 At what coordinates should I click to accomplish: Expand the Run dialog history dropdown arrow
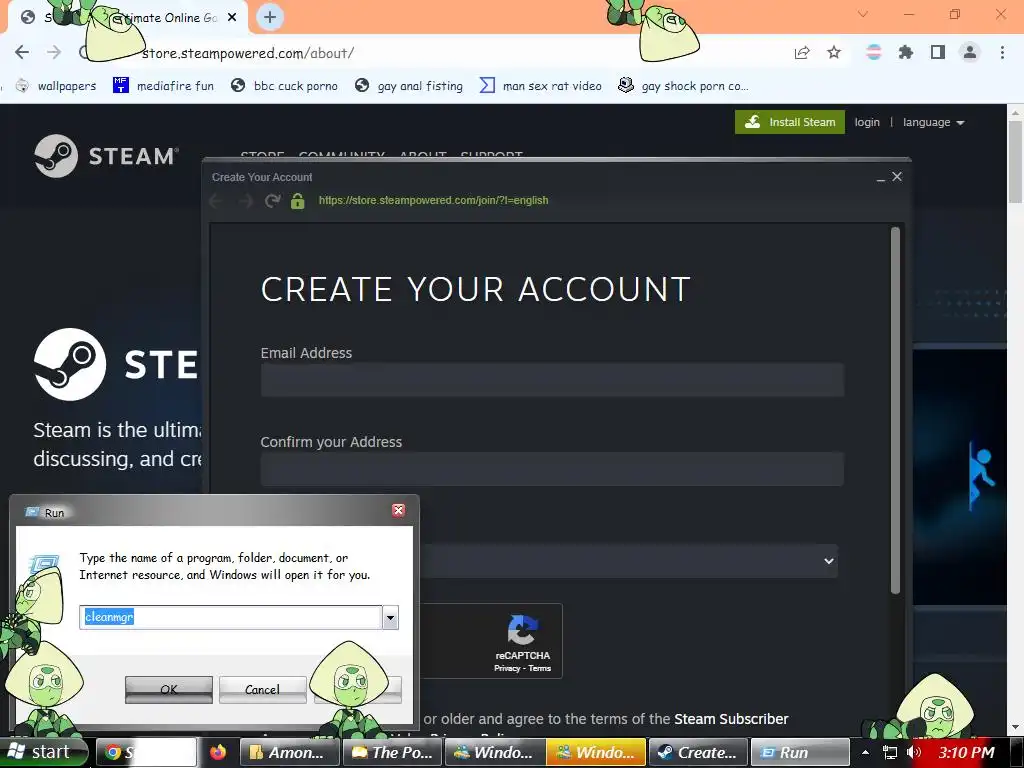point(391,617)
